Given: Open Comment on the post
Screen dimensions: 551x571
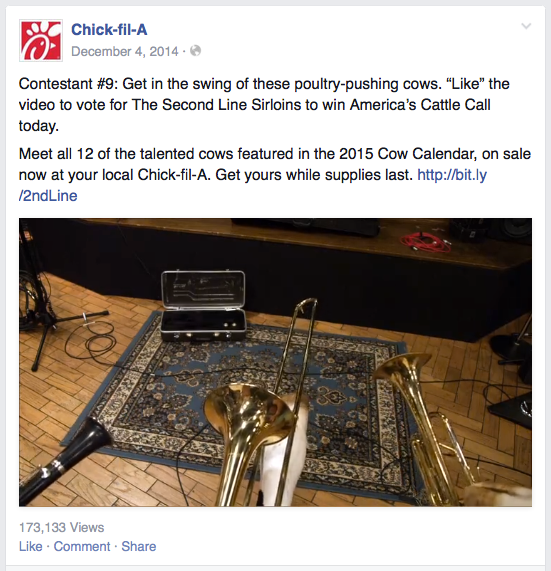Looking at the screenshot, I should pos(82,546).
